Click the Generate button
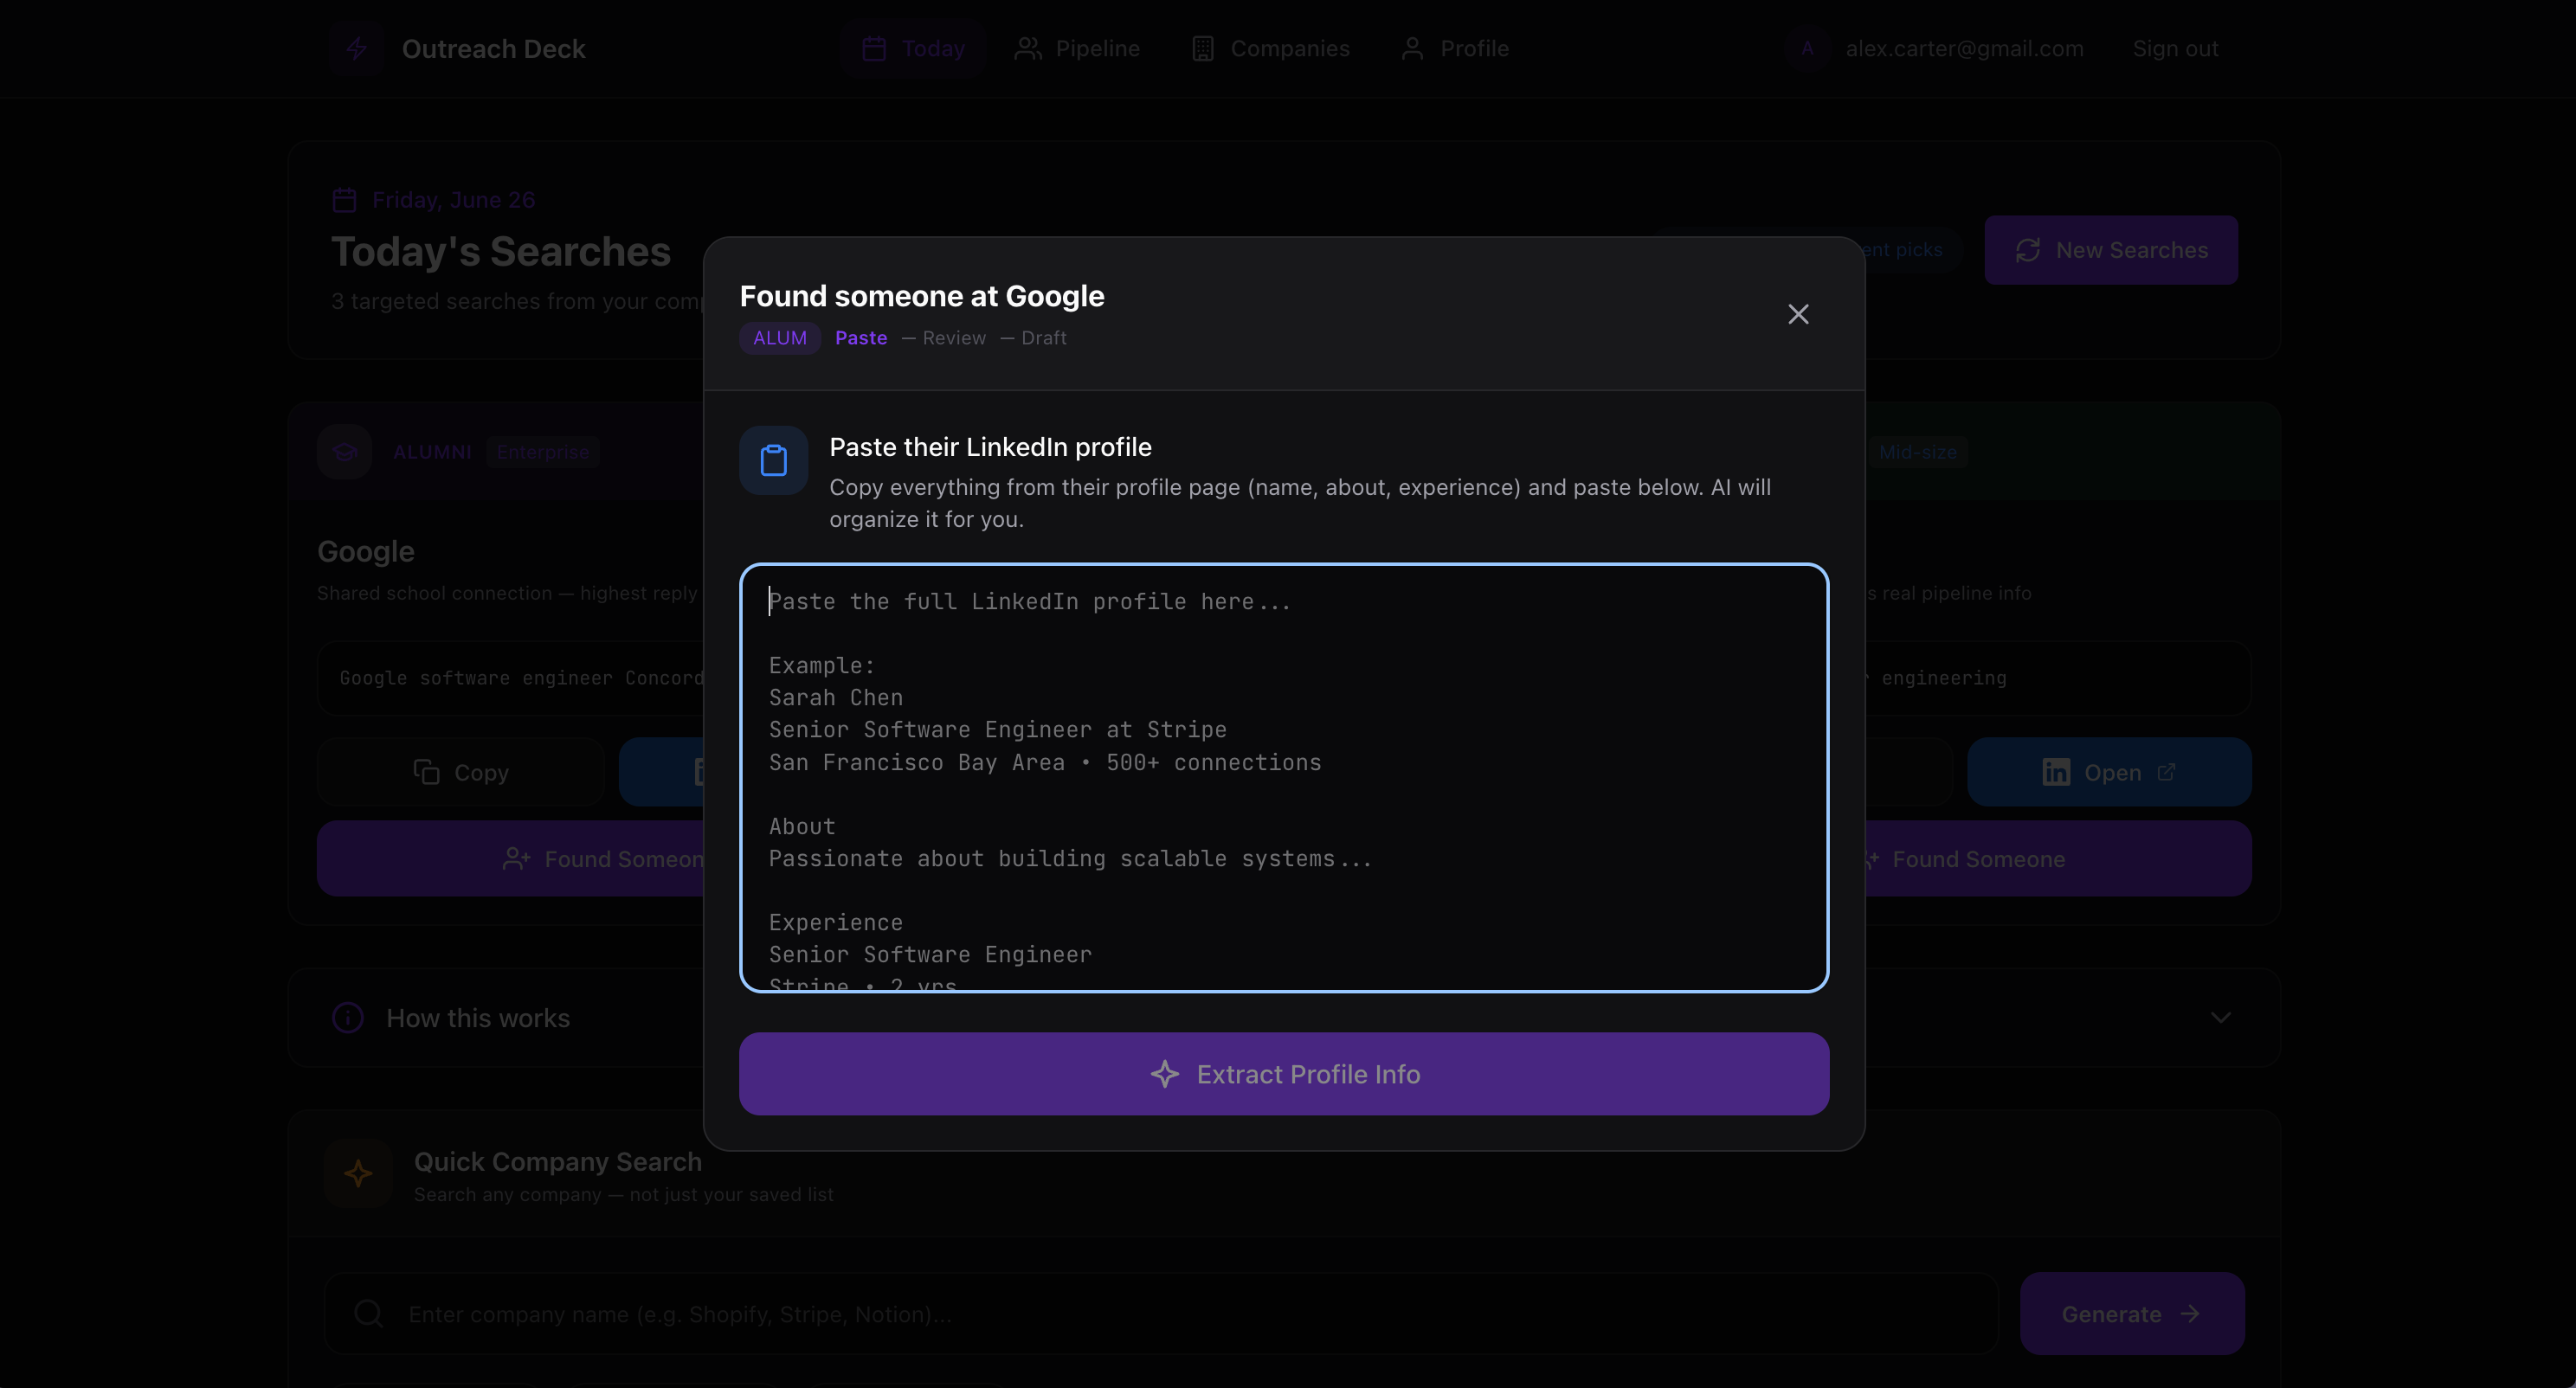Screen dimensions: 2576x1388 (2132, 1313)
